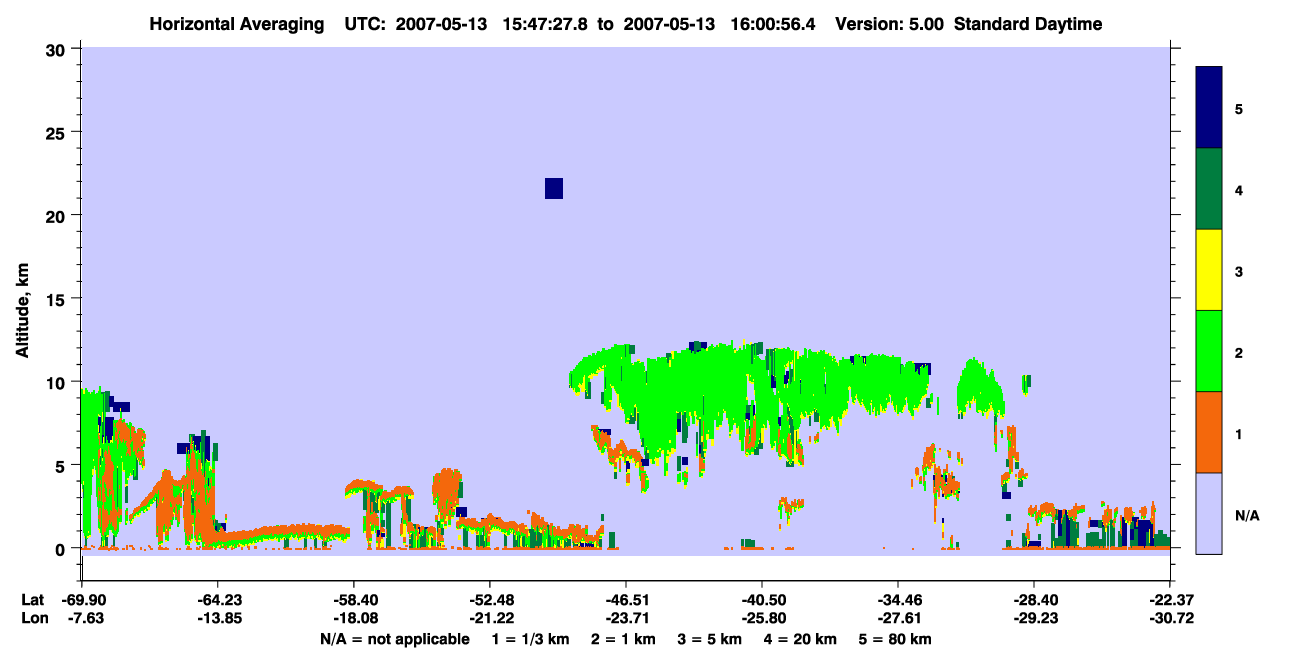Image resolution: width=1300 pixels, height=667 pixels.
Task: Click 'Version: 5.00' text in title
Action: pos(890,24)
